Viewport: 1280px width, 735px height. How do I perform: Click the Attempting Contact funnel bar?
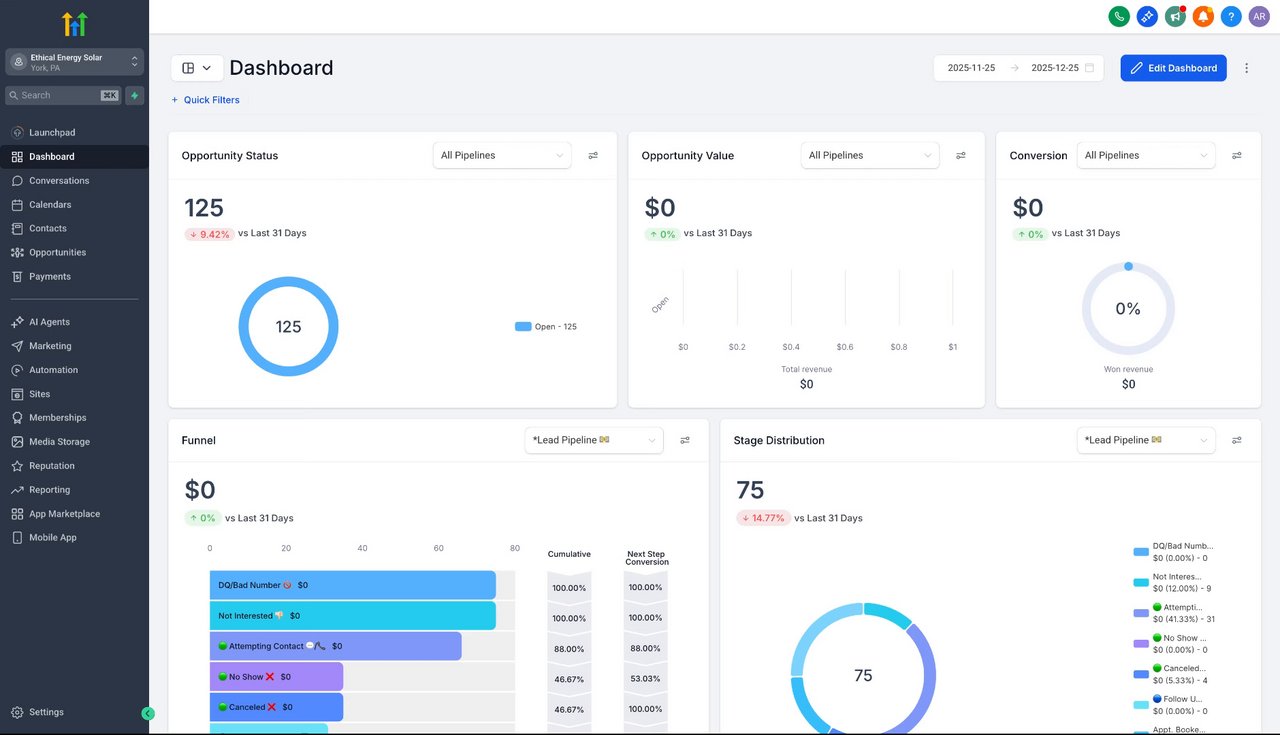click(x=335, y=646)
